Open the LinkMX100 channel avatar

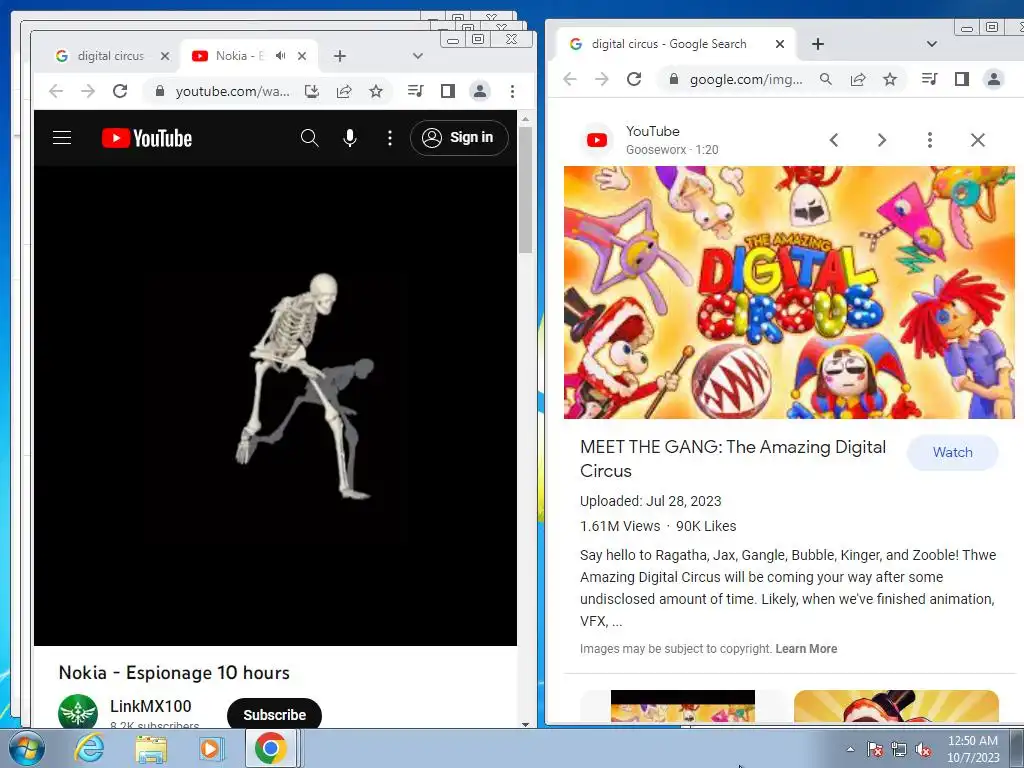(78, 711)
